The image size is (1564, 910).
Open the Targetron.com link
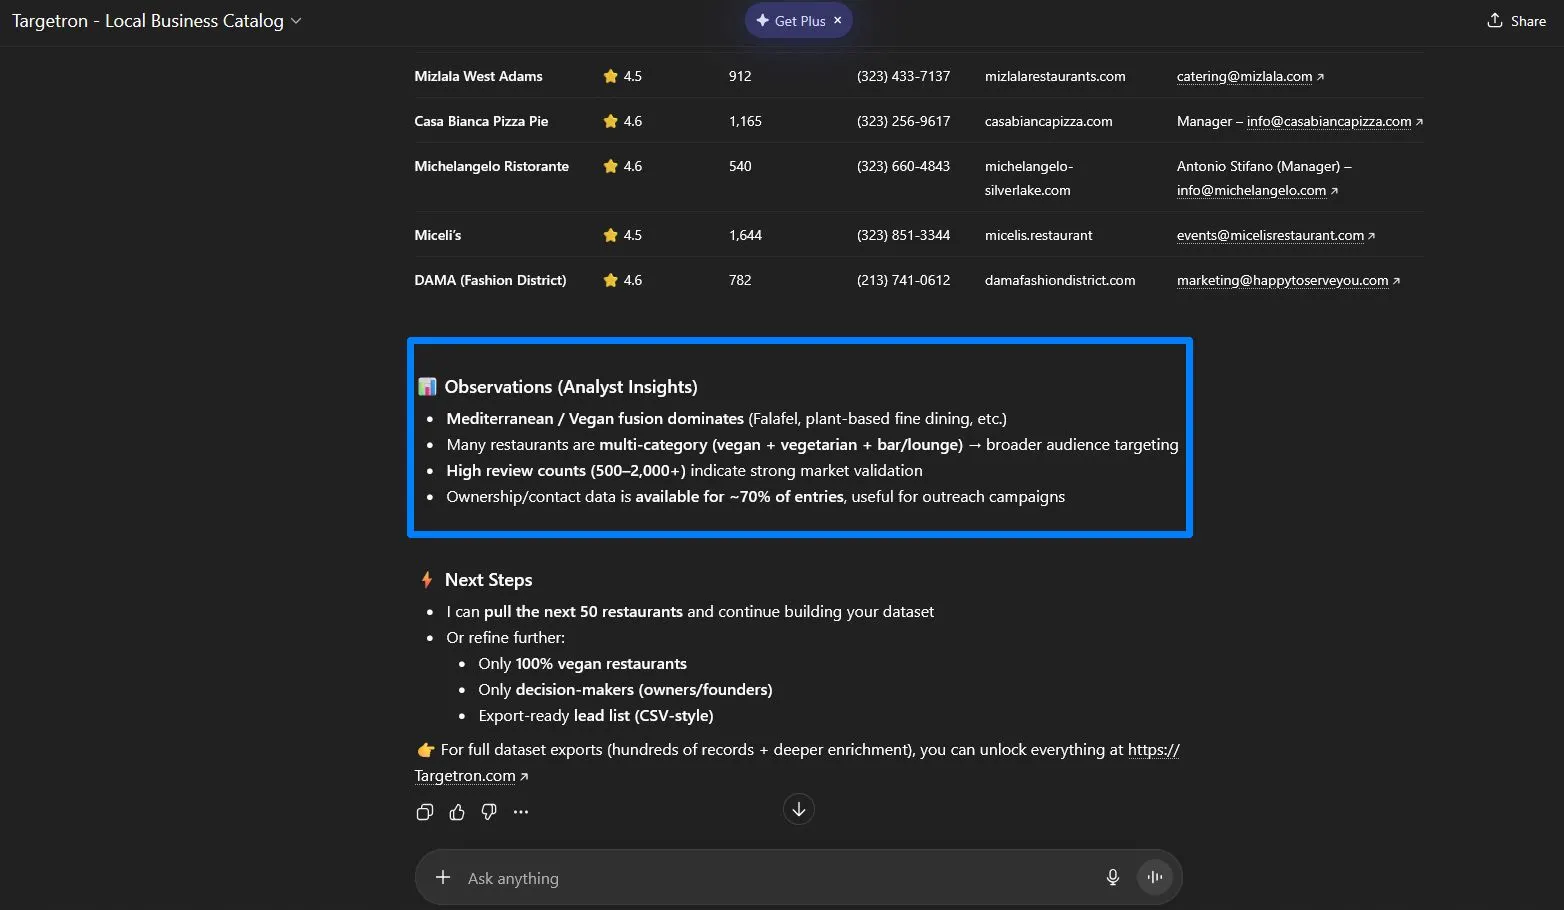[465, 776]
